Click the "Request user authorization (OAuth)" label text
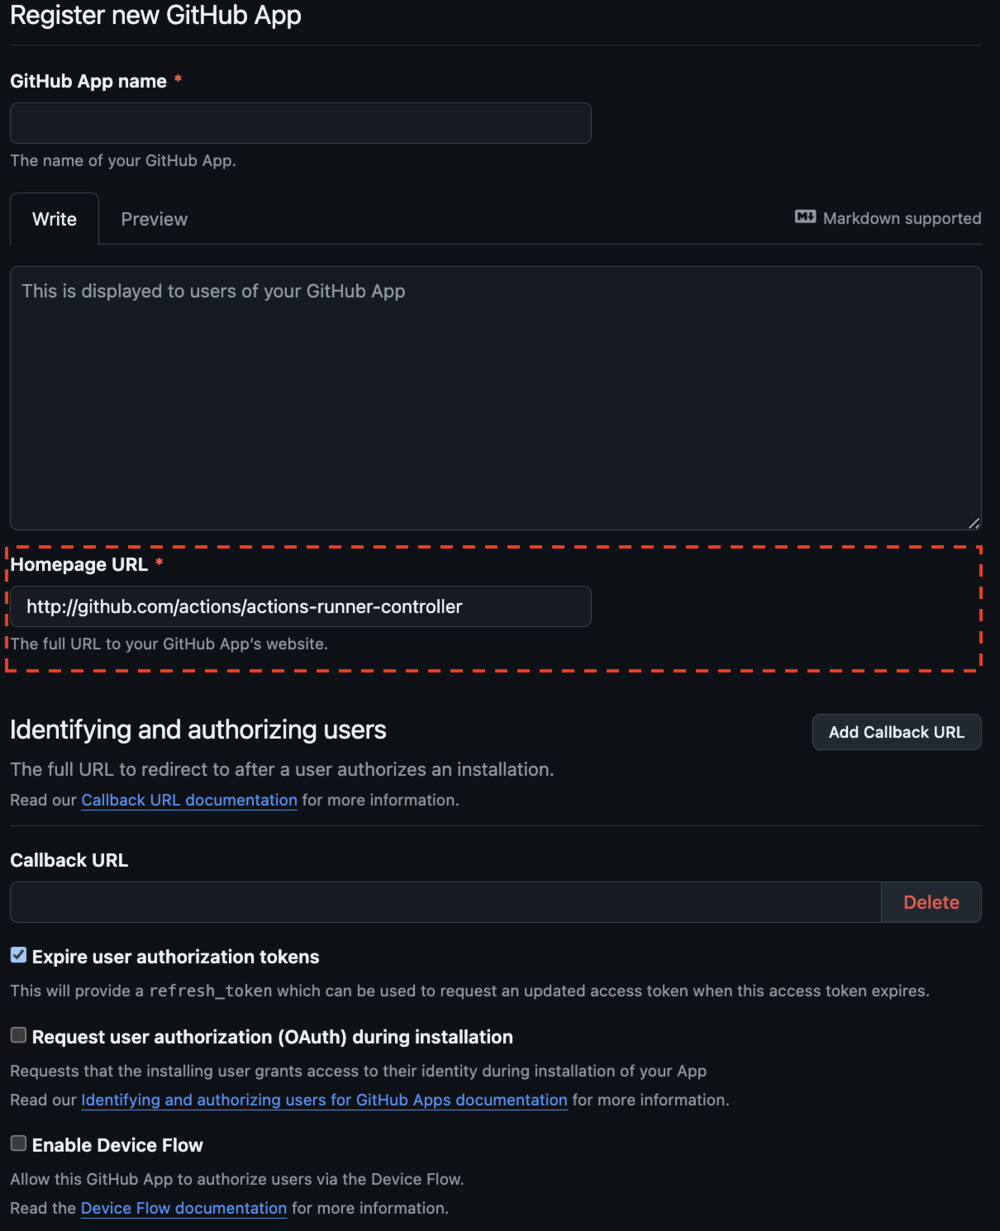1000x1231 pixels. tap(272, 1037)
